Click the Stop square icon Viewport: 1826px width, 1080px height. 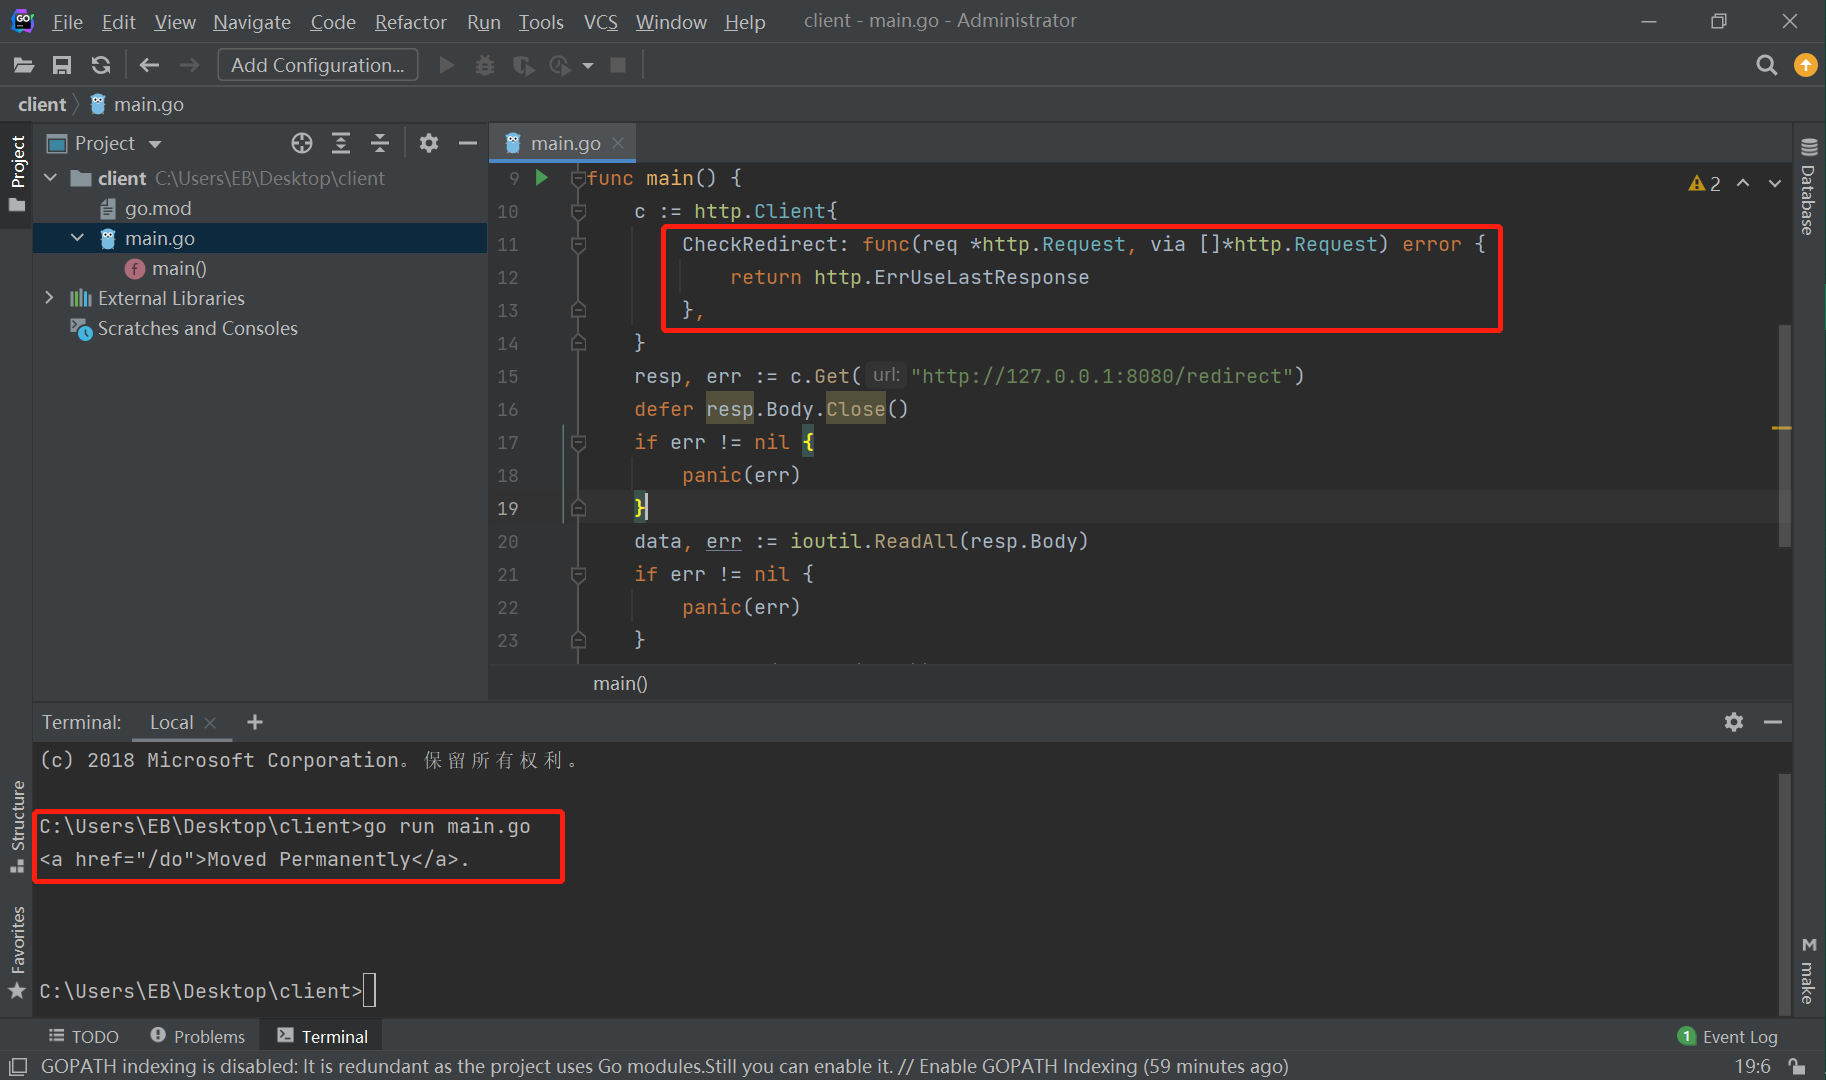pos(618,65)
